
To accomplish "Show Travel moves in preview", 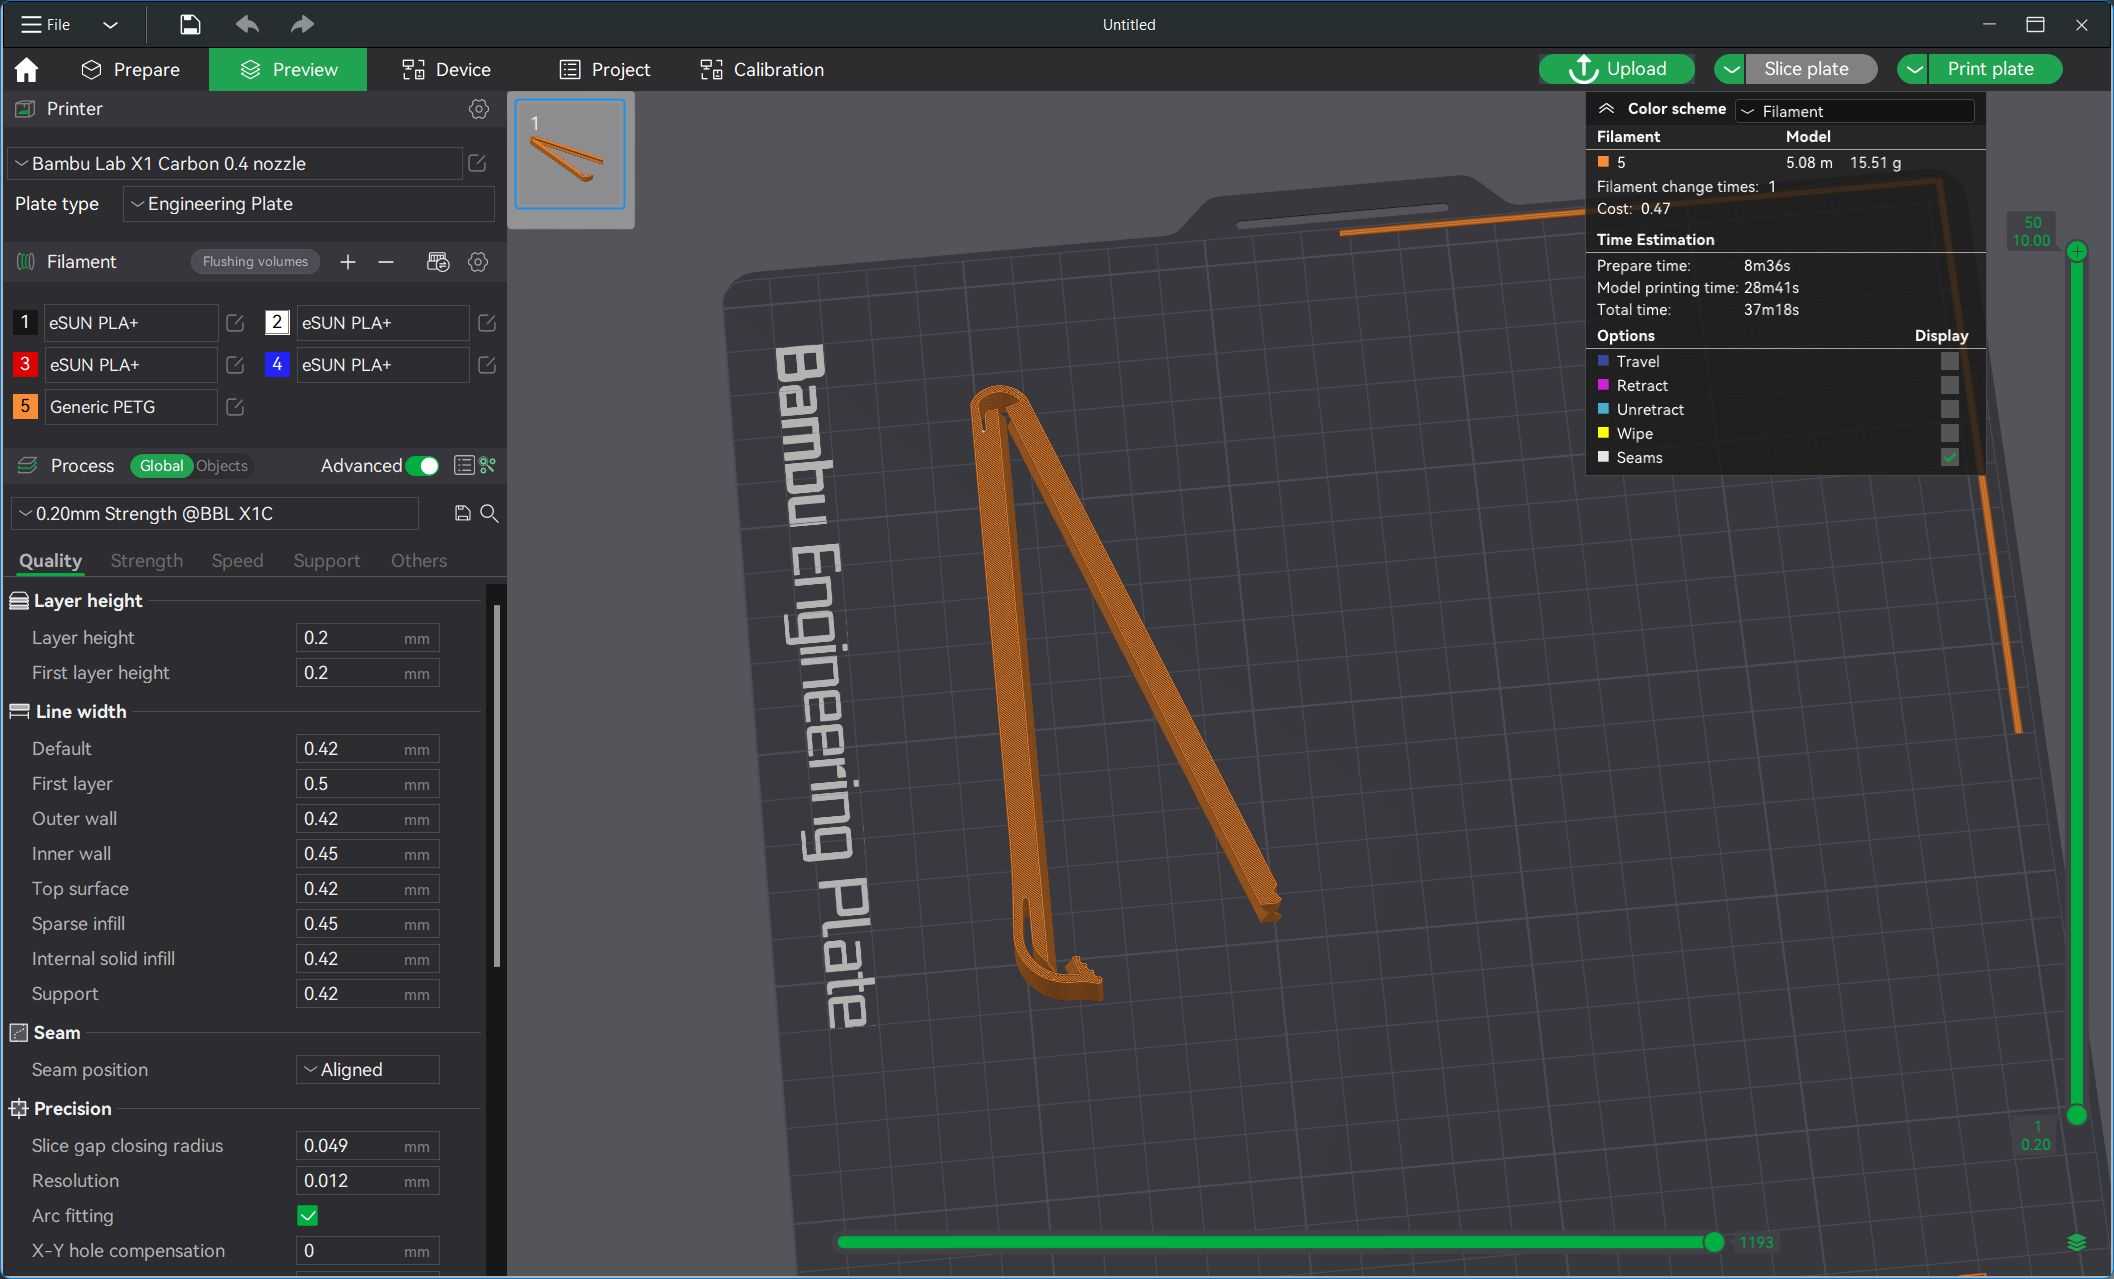I will 1949,361.
